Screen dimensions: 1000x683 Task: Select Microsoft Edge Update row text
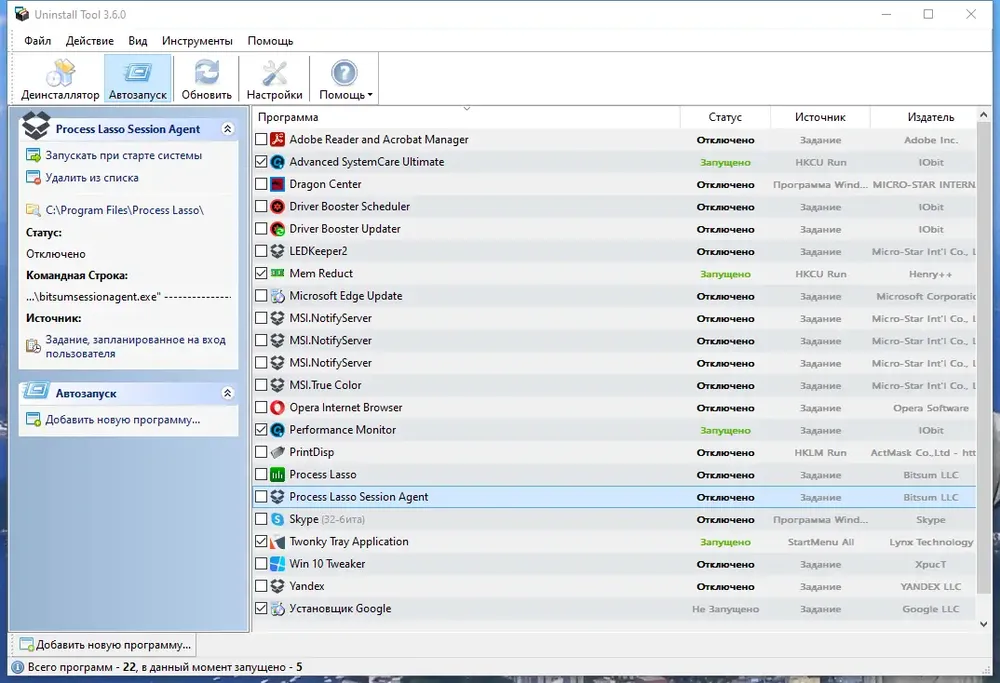click(x=346, y=296)
